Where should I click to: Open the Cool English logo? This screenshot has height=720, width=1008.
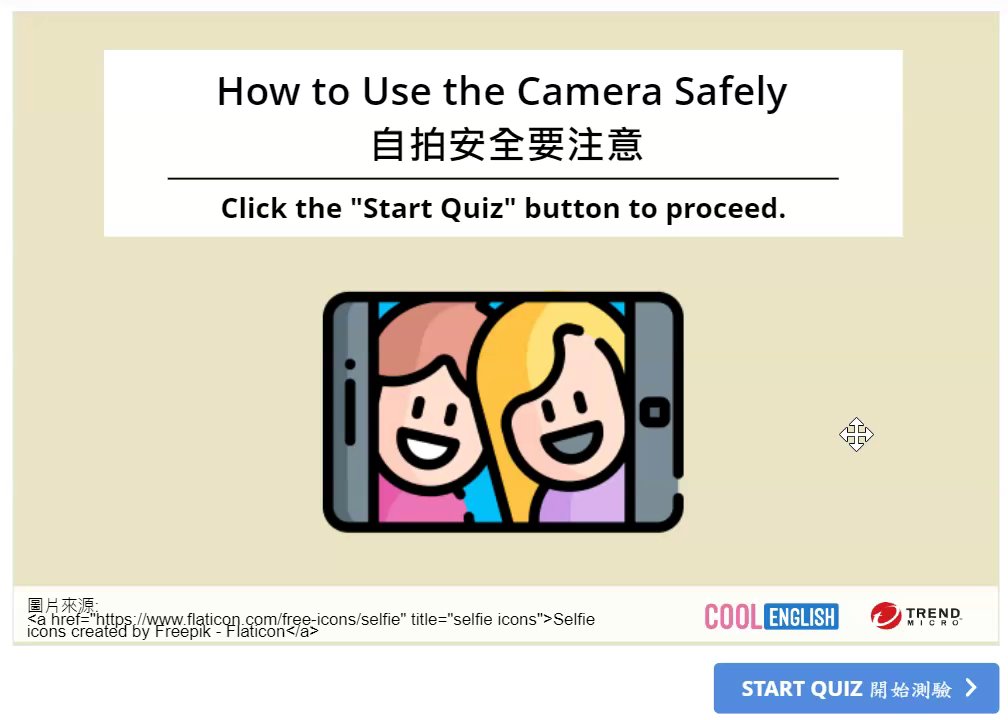(771, 616)
